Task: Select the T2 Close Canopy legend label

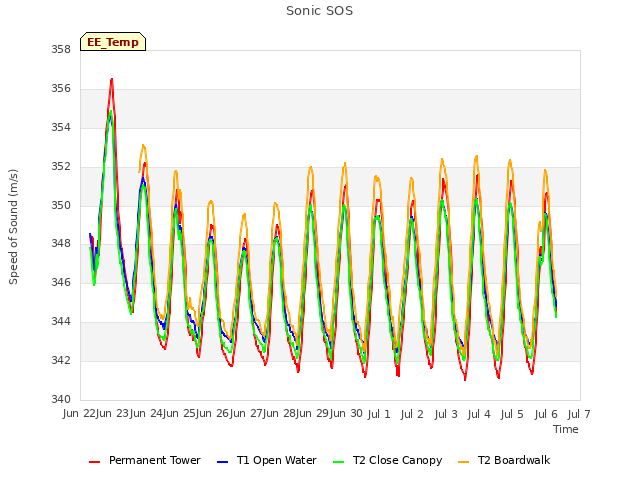Action: click(x=398, y=460)
